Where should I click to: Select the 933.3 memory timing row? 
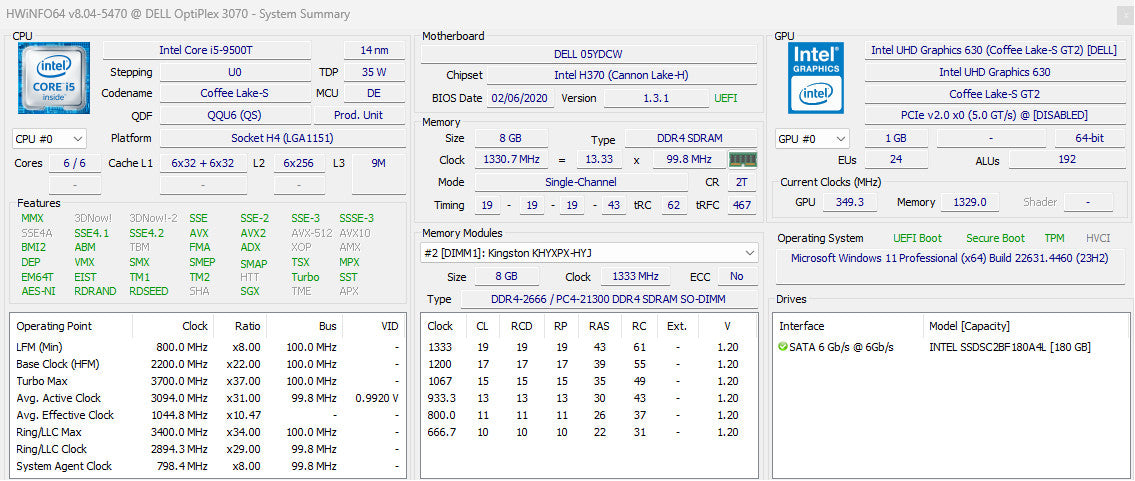tap(589, 398)
